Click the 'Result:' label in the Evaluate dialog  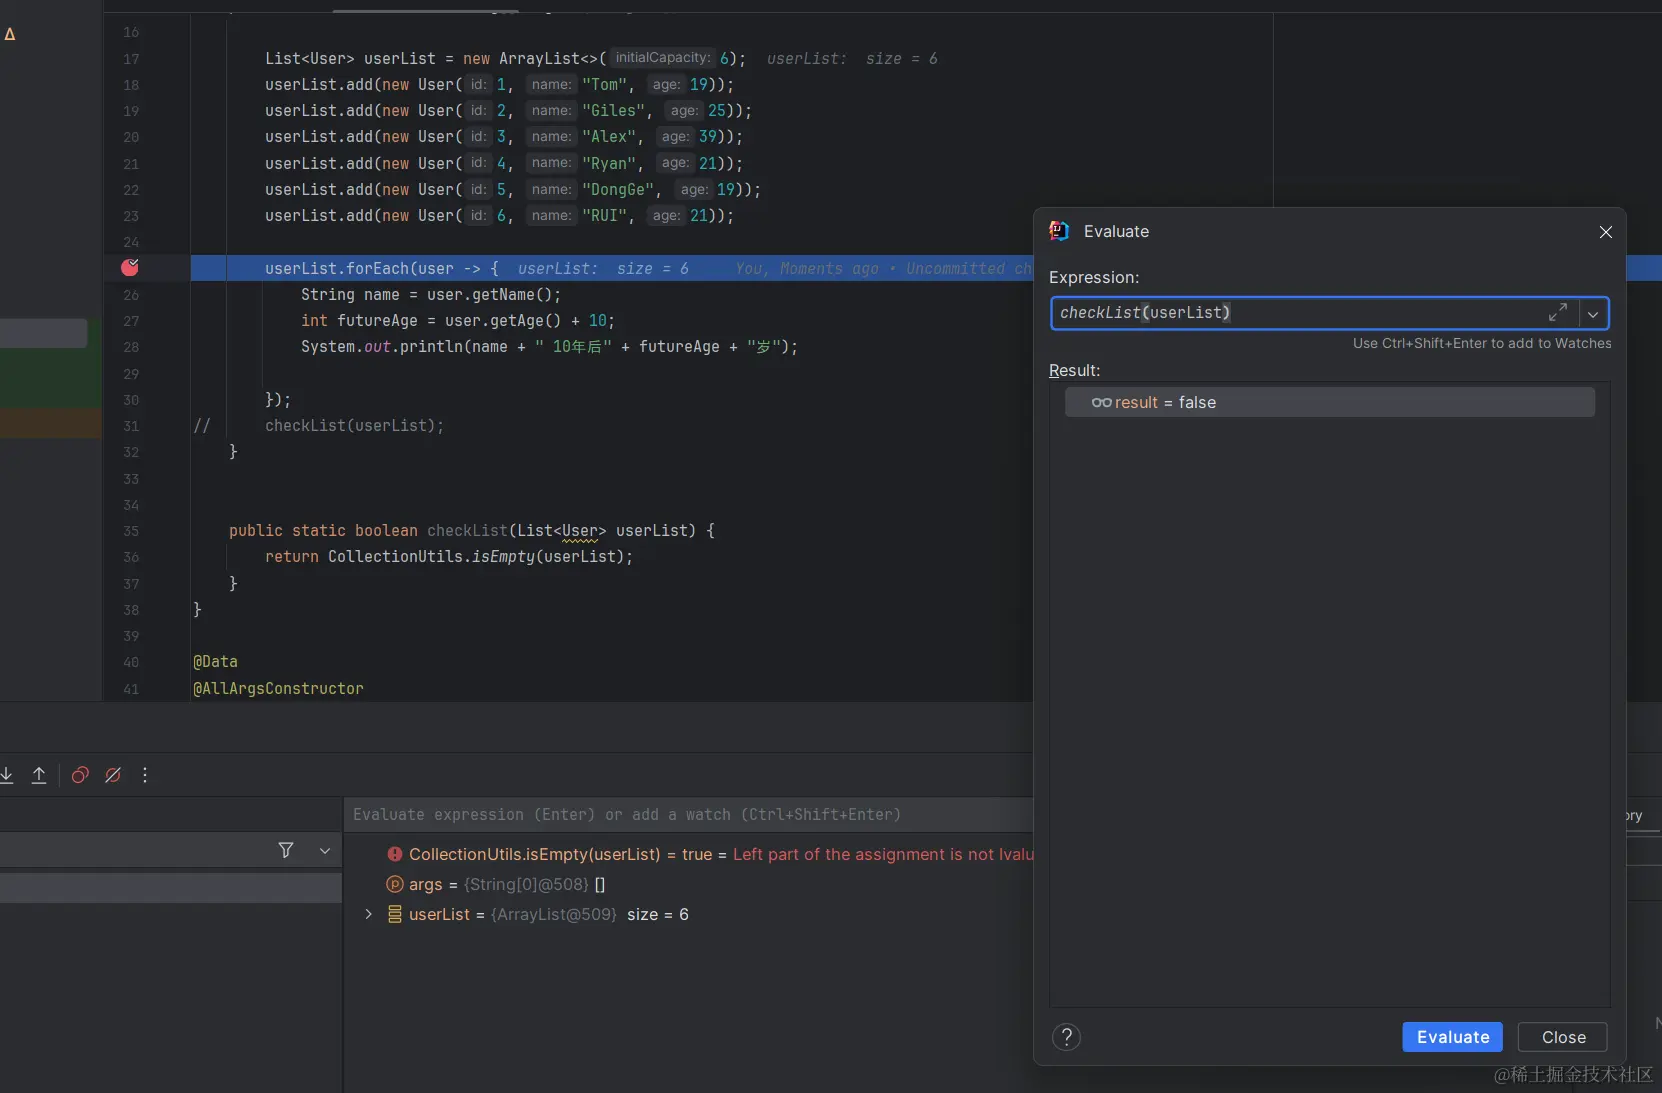tap(1074, 371)
